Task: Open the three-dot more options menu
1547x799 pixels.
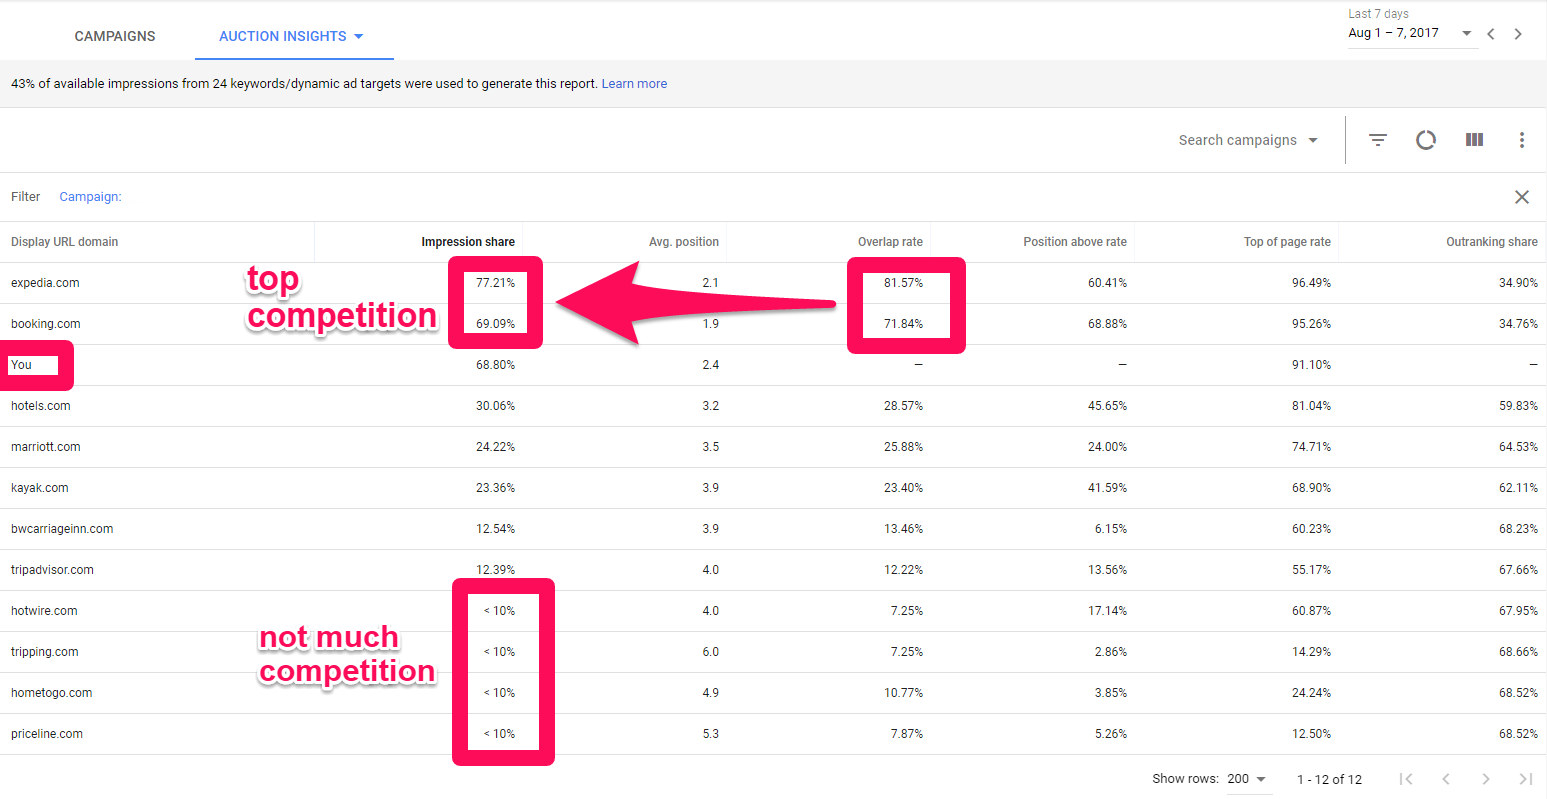Action: point(1522,140)
